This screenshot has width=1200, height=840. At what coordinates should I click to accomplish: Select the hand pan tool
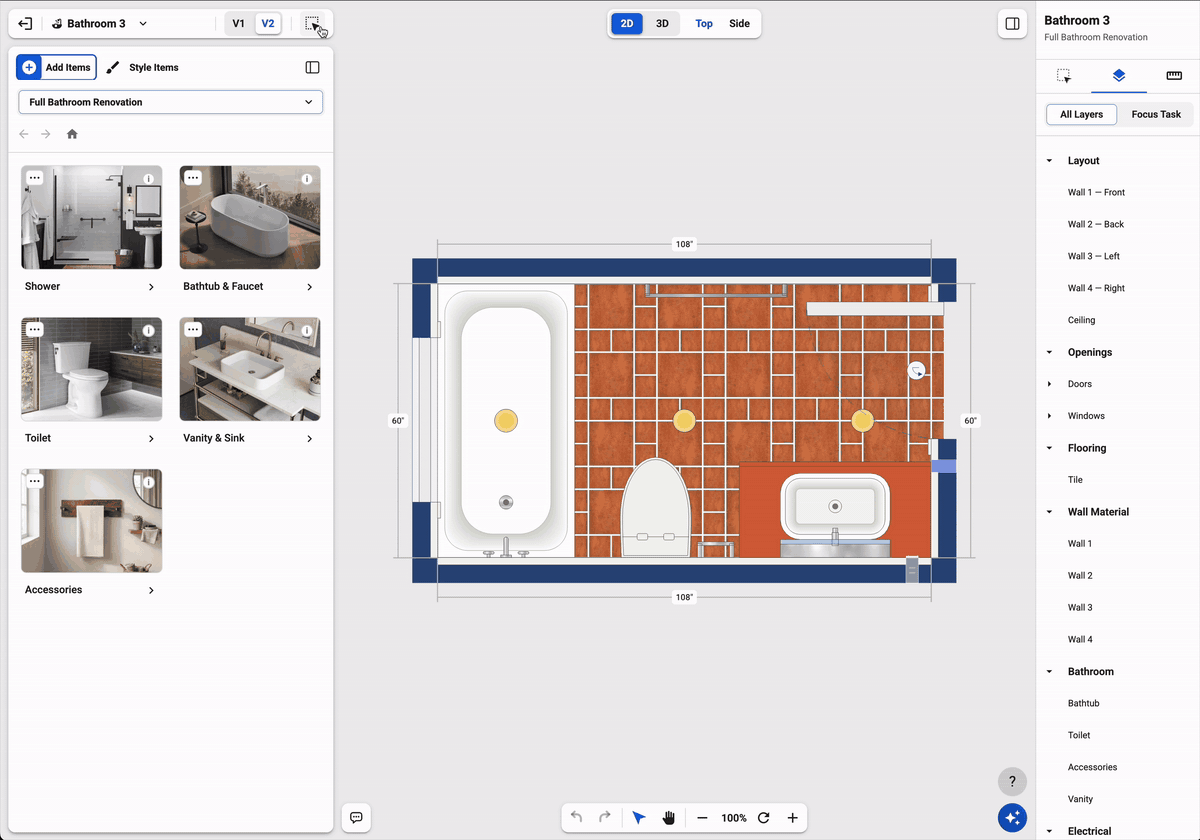(668, 818)
